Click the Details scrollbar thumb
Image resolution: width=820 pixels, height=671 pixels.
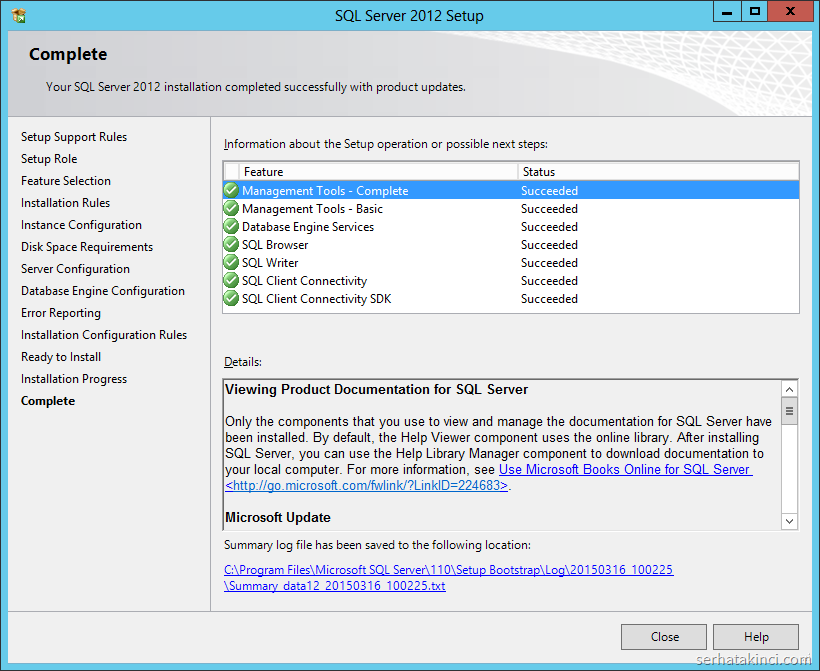(x=789, y=411)
